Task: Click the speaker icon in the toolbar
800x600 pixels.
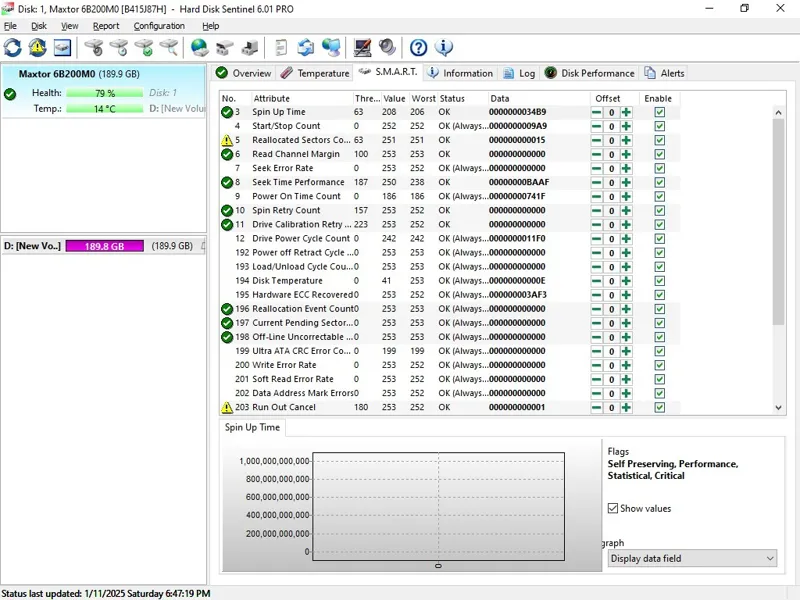Action: pyautogui.click(x=388, y=47)
